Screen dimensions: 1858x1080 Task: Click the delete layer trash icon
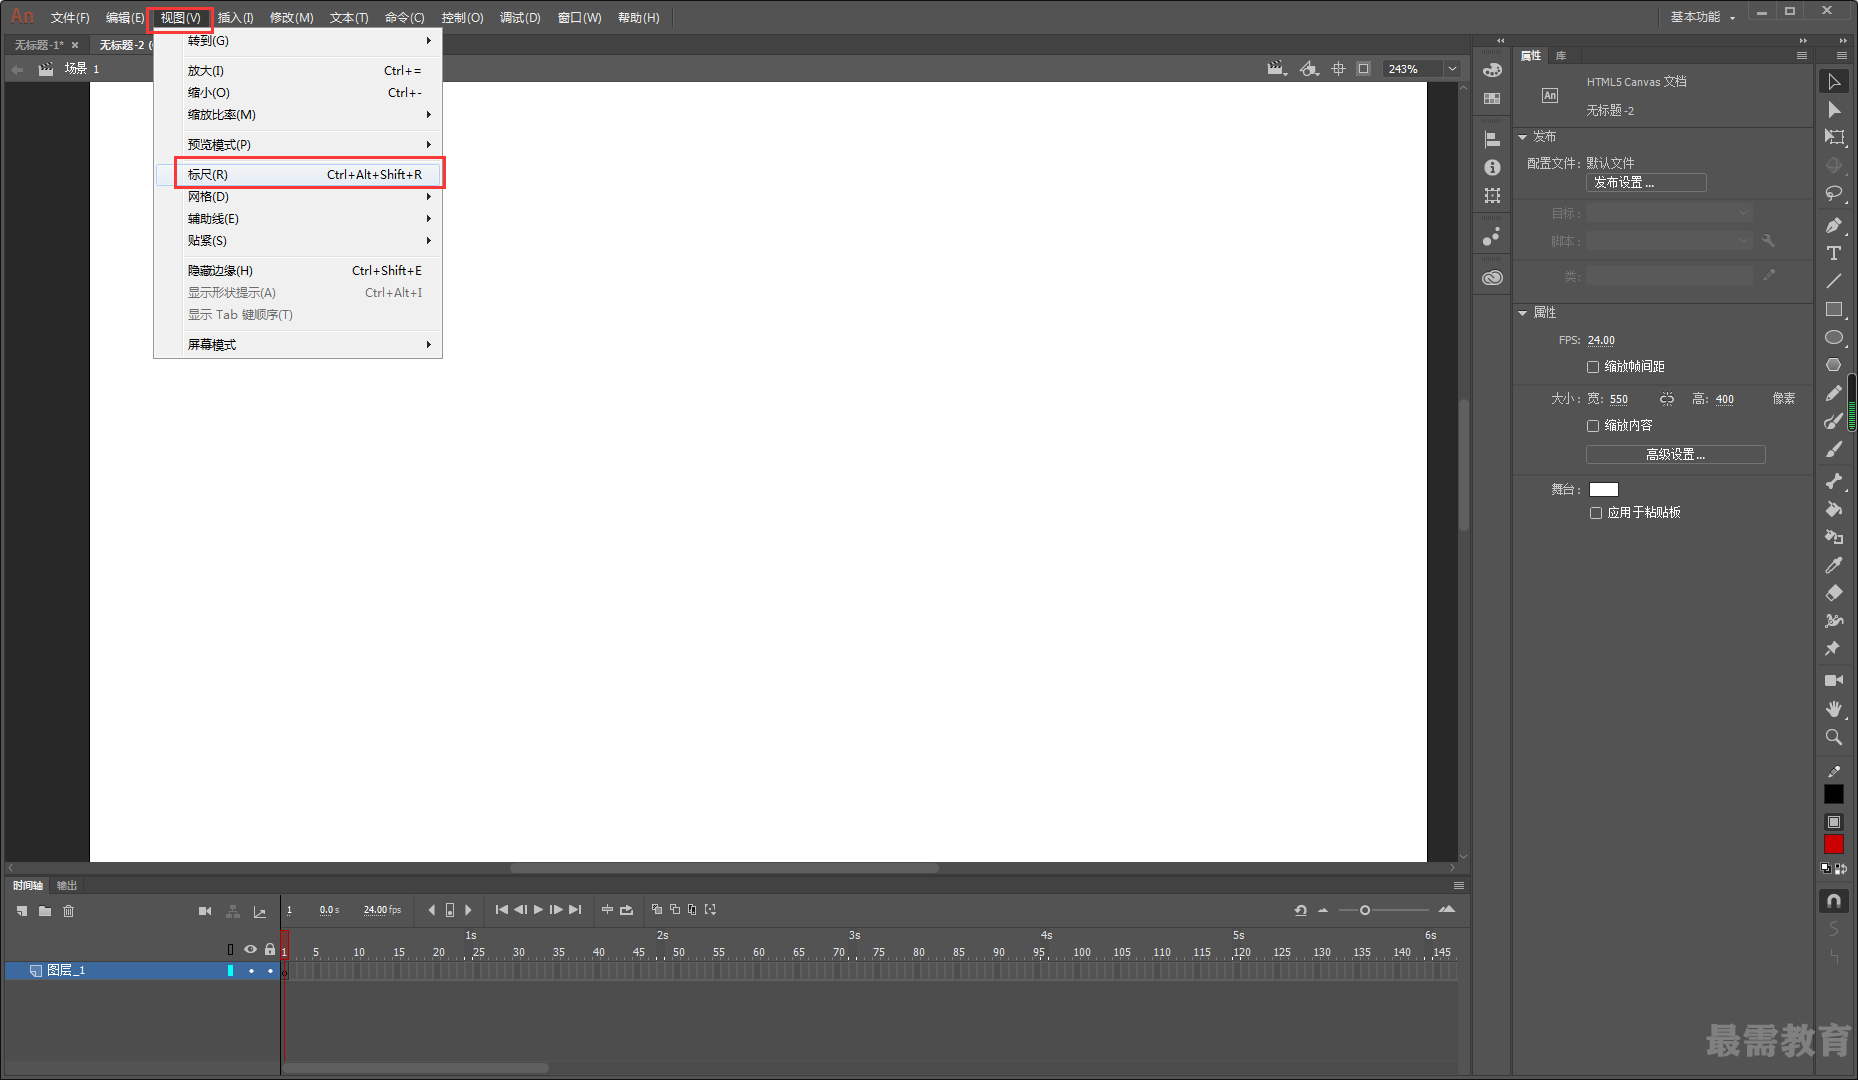[69, 911]
